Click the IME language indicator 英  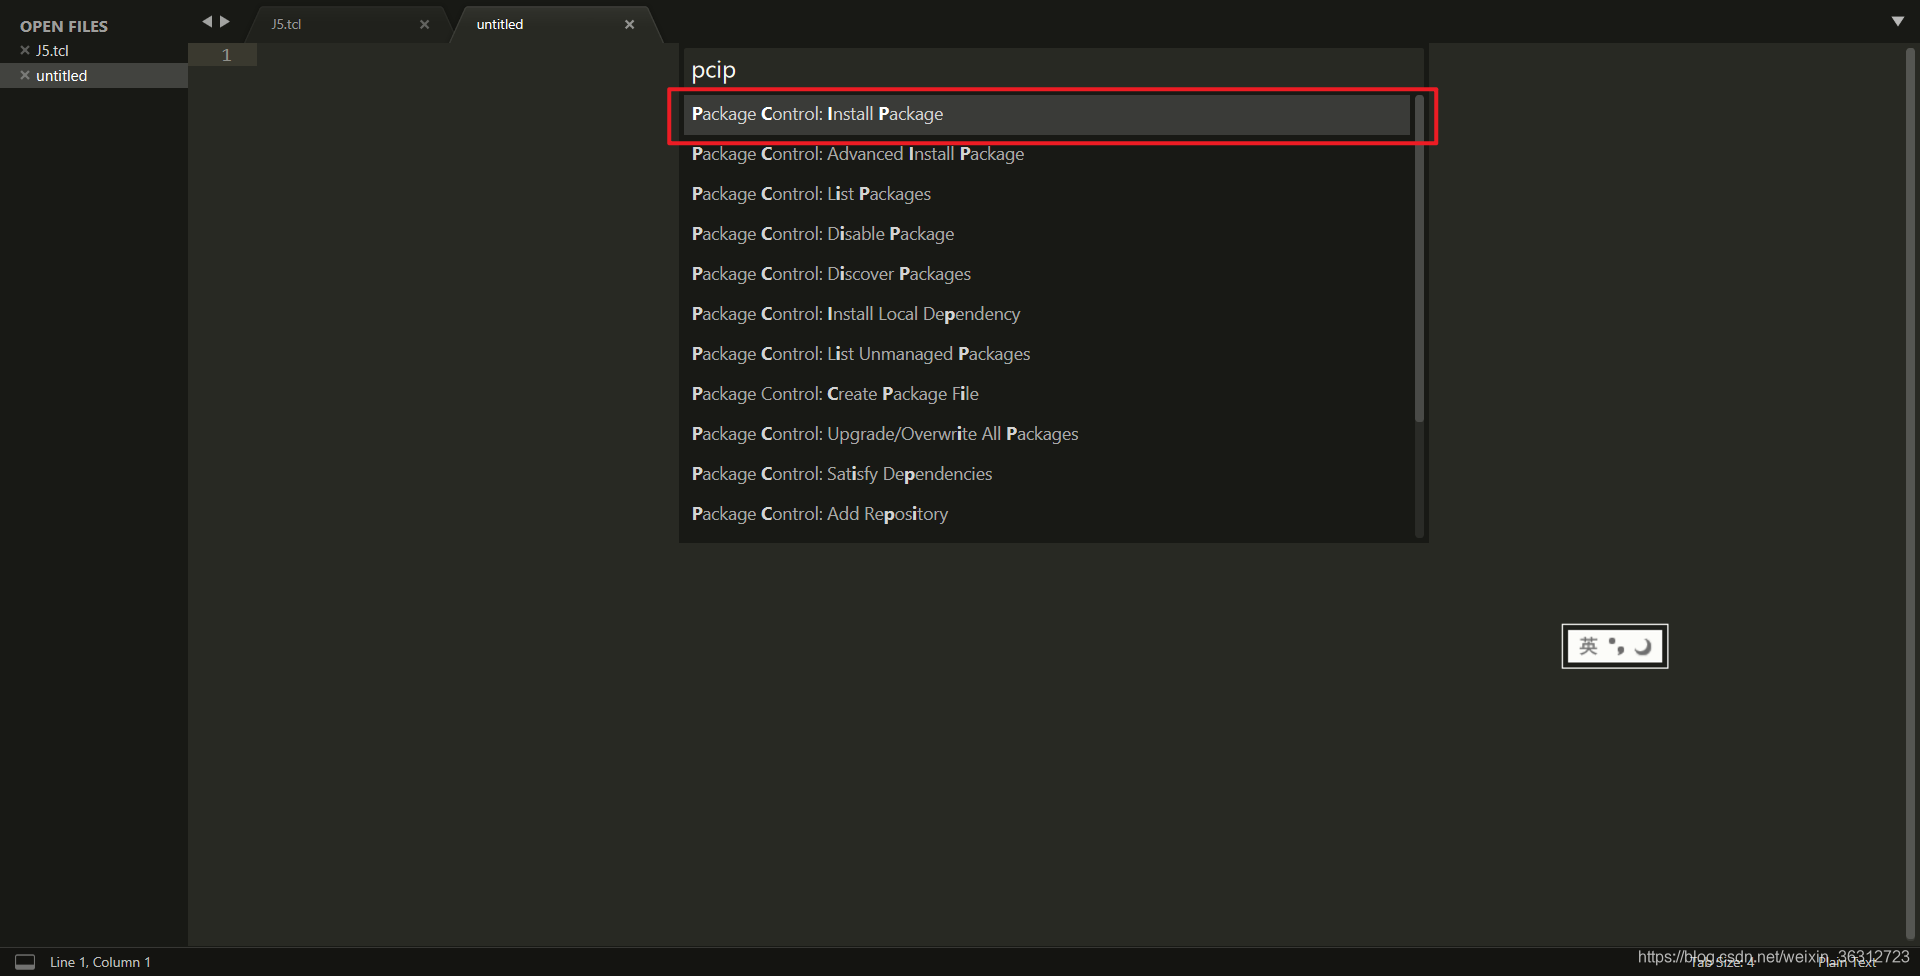[1588, 646]
